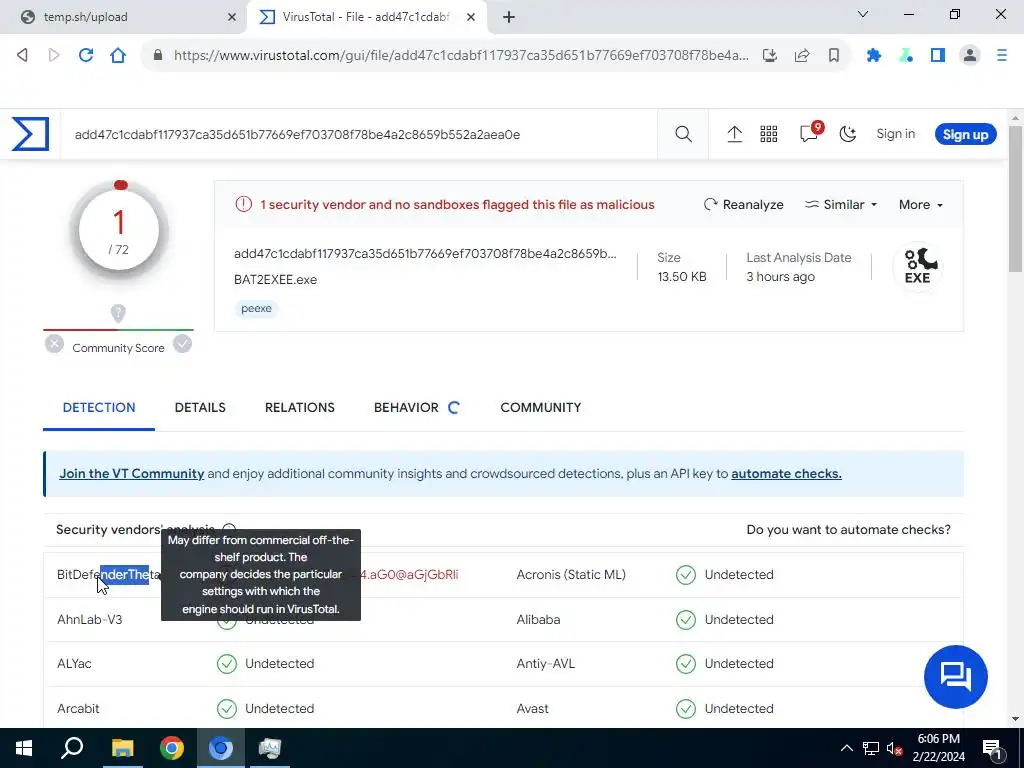Open the Windows Start menu
Image resolution: width=1024 pixels, height=768 pixels.
tap(24, 748)
